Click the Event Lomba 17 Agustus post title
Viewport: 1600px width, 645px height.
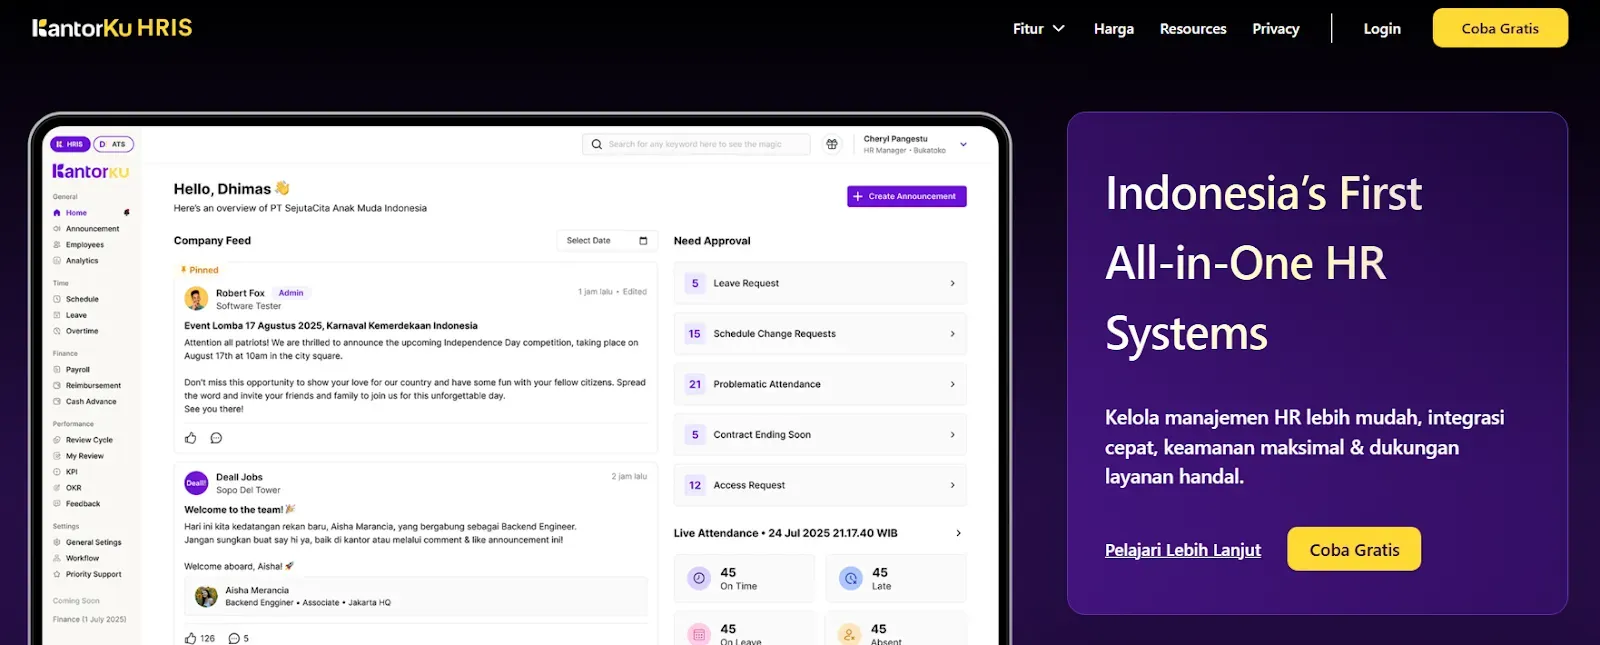(x=331, y=326)
